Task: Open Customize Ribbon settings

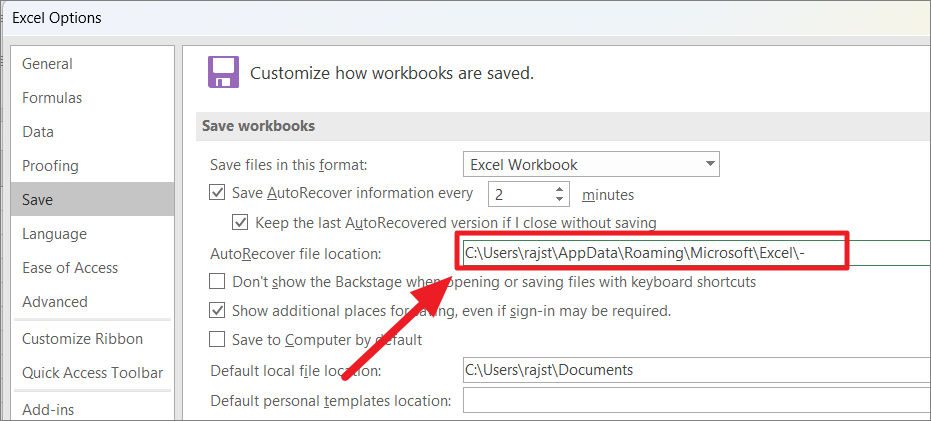Action: [93, 339]
